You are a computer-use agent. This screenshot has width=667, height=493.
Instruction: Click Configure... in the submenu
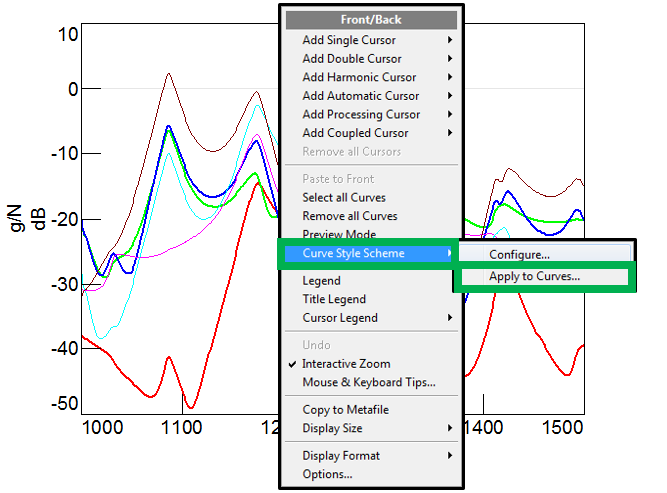(x=519, y=256)
